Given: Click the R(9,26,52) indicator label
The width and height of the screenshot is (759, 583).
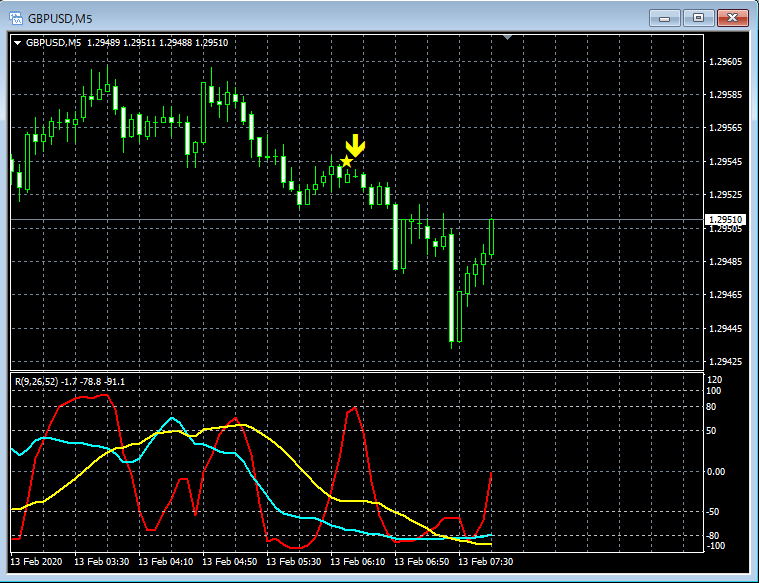Looking at the screenshot, I should pyautogui.click(x=70, y=382).
